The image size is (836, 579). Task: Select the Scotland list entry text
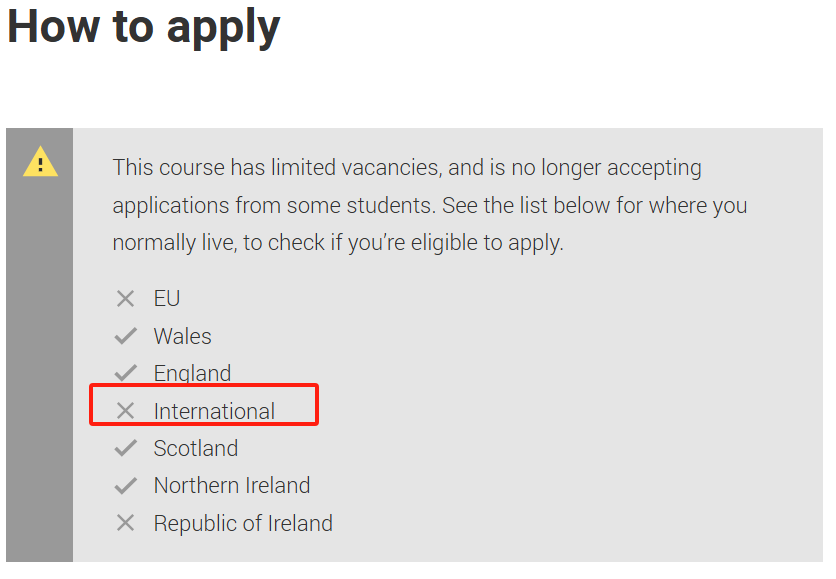(196, 448)
